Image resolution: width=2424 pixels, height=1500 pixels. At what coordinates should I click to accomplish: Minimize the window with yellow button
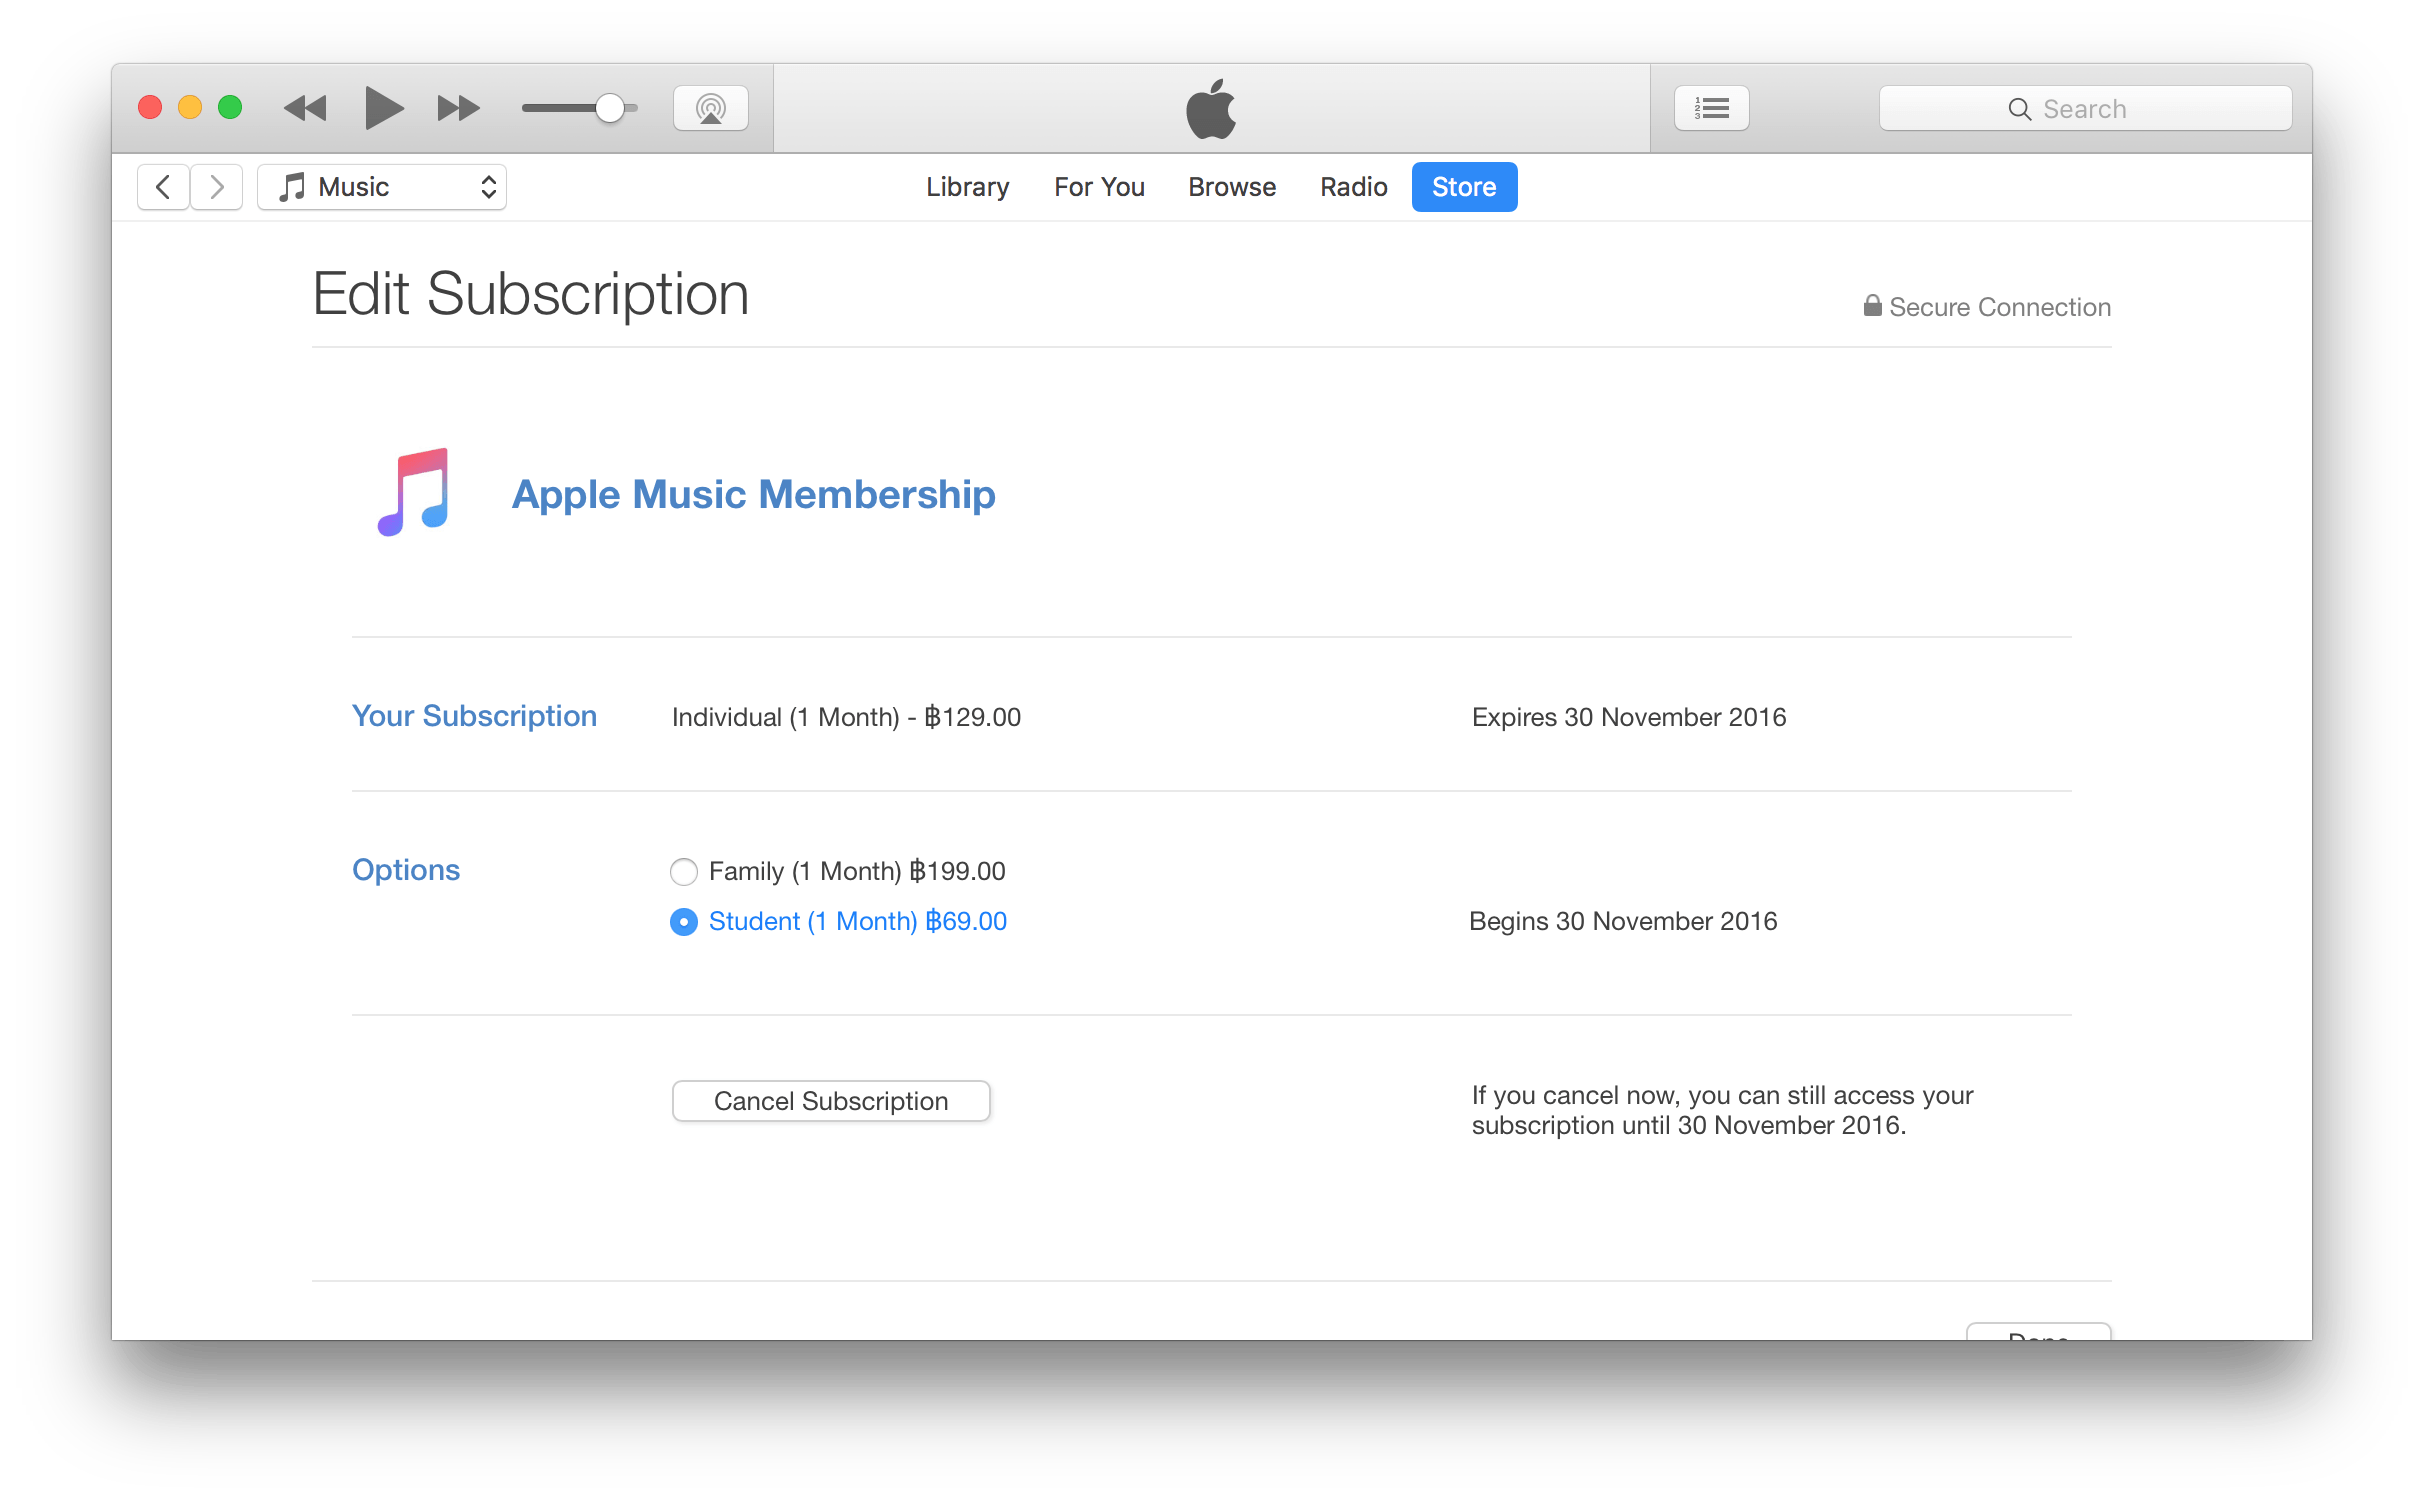pyautogui.click(x=190, y=107)
